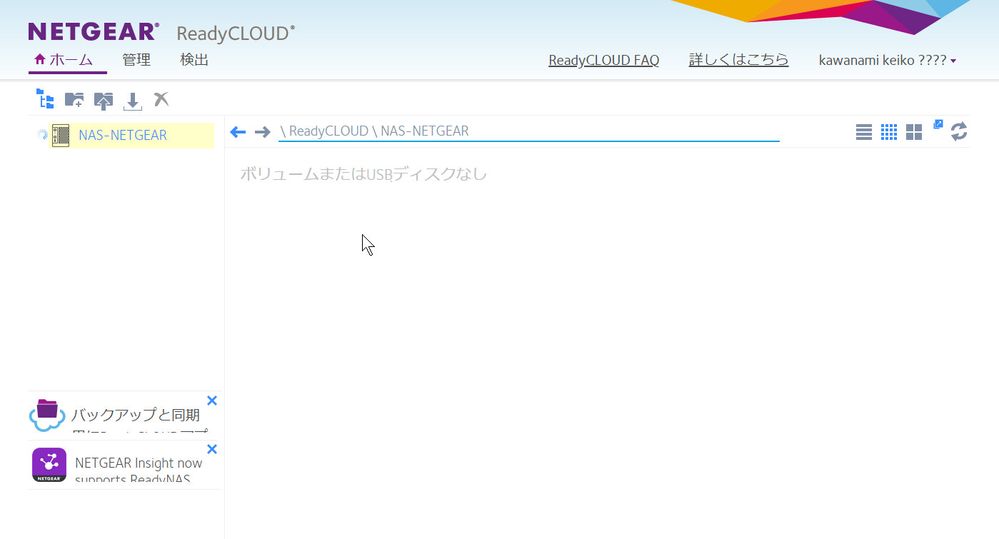Close the バックアップと同期 promo card
Screen dimensions: 999x539
pos(212,401)
